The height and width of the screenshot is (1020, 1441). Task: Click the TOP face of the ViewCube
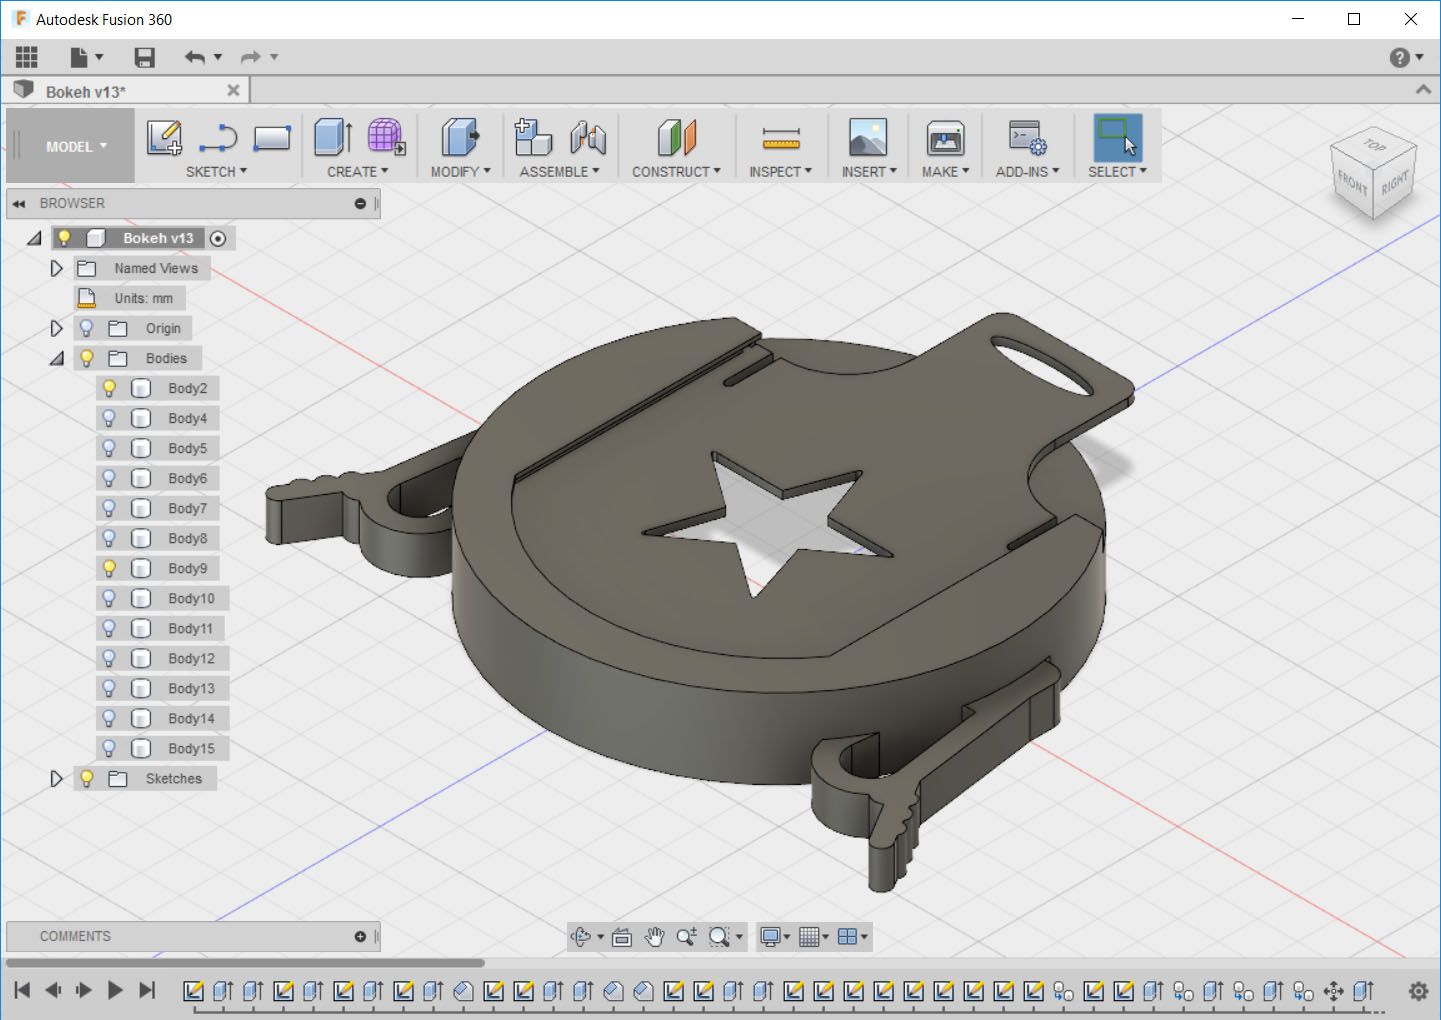(1375, 146)
